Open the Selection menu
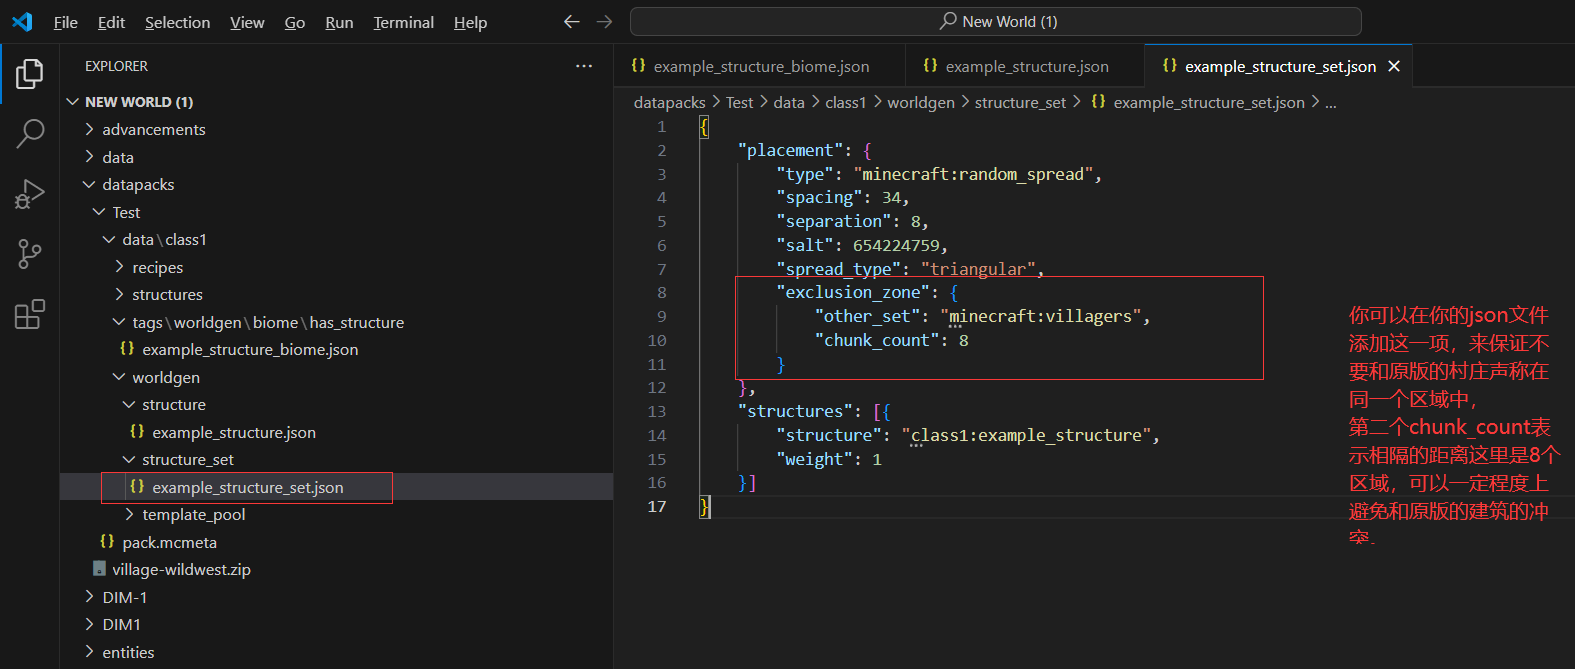The height and width of the screenshot is (669, 1575). pyautogui.click(x=177, y=22)
